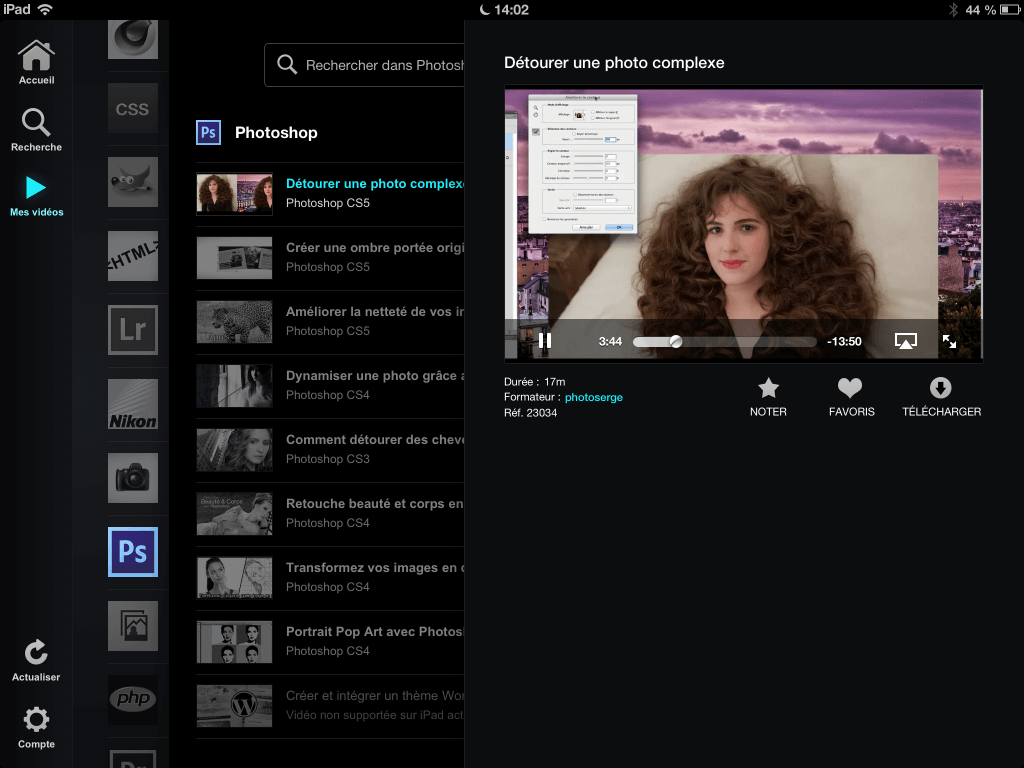The image size is (1024, 768).
Task: Magnifying glass search icon in sidebar
Action: click(x=35, y=124)
